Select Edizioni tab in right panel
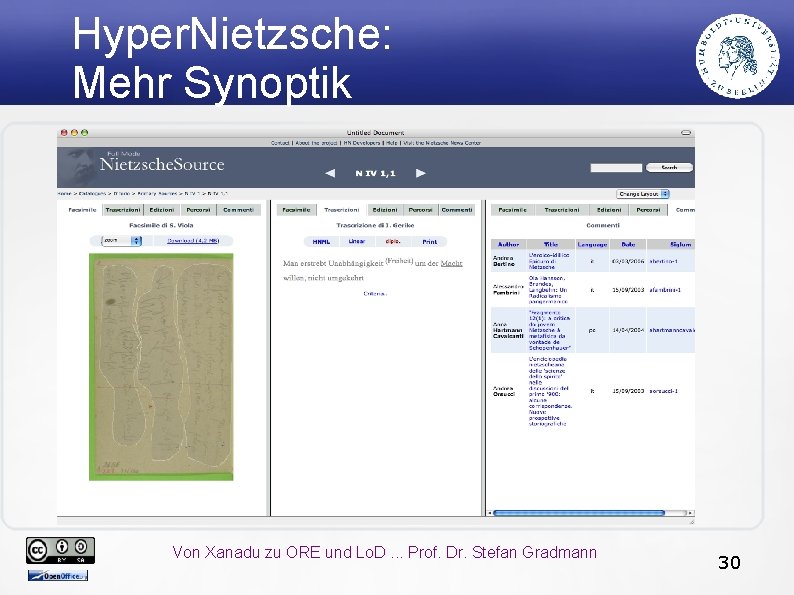 pos(609,210)
